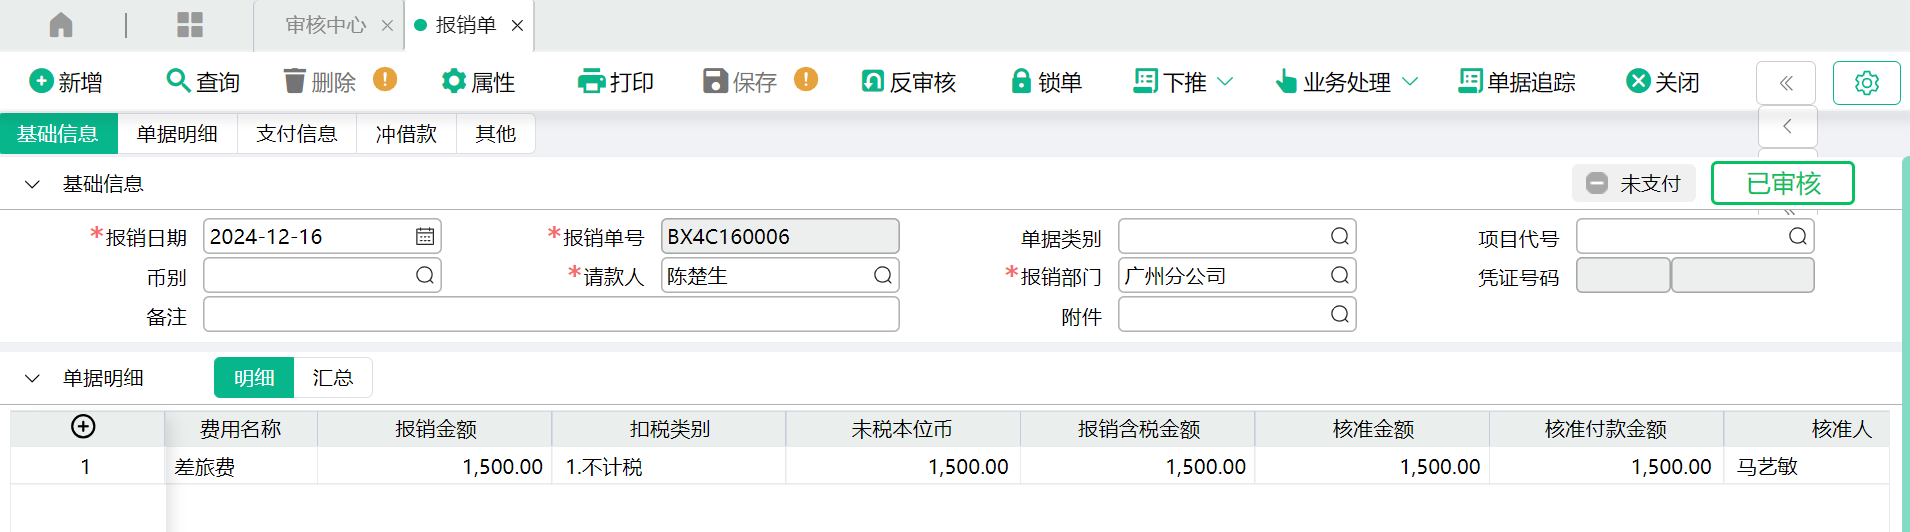Click the 反审核 toolbar icon
Viewport: 1910px width, 532px height.
coord(872,81)
